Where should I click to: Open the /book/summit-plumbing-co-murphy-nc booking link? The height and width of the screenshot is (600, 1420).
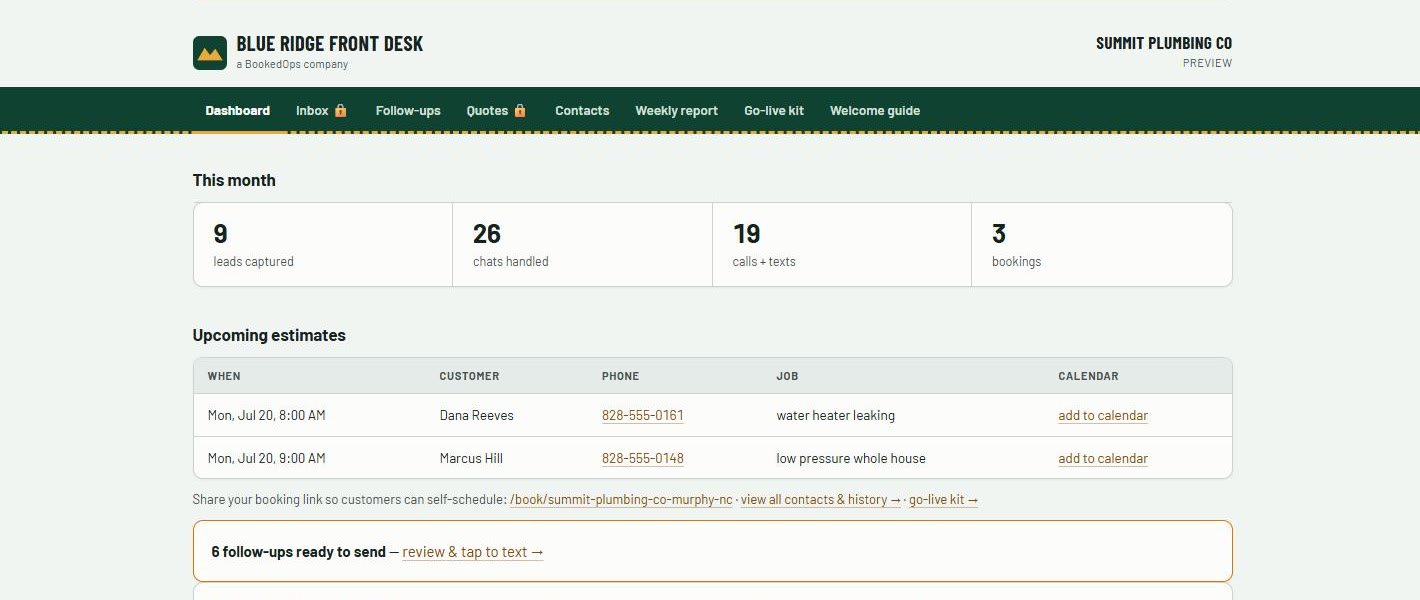[x=621, y=499]
